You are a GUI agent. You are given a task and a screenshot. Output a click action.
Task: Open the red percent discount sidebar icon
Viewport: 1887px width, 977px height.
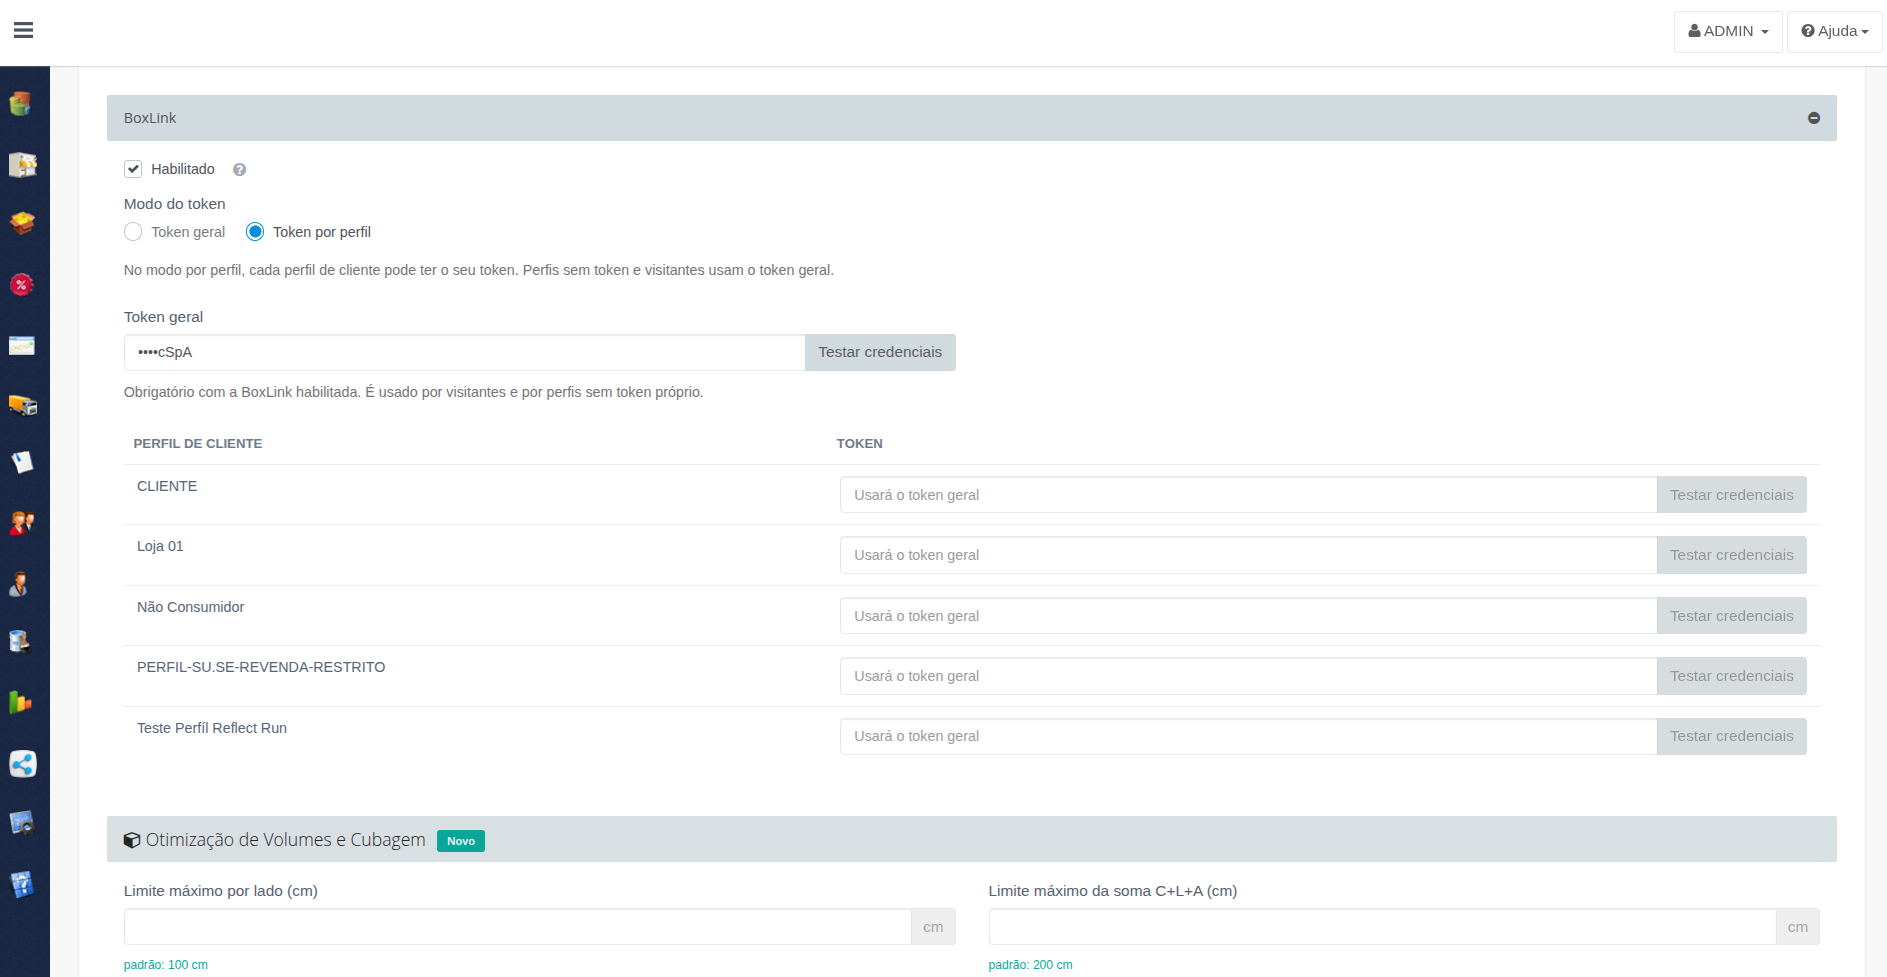point(22,284)
